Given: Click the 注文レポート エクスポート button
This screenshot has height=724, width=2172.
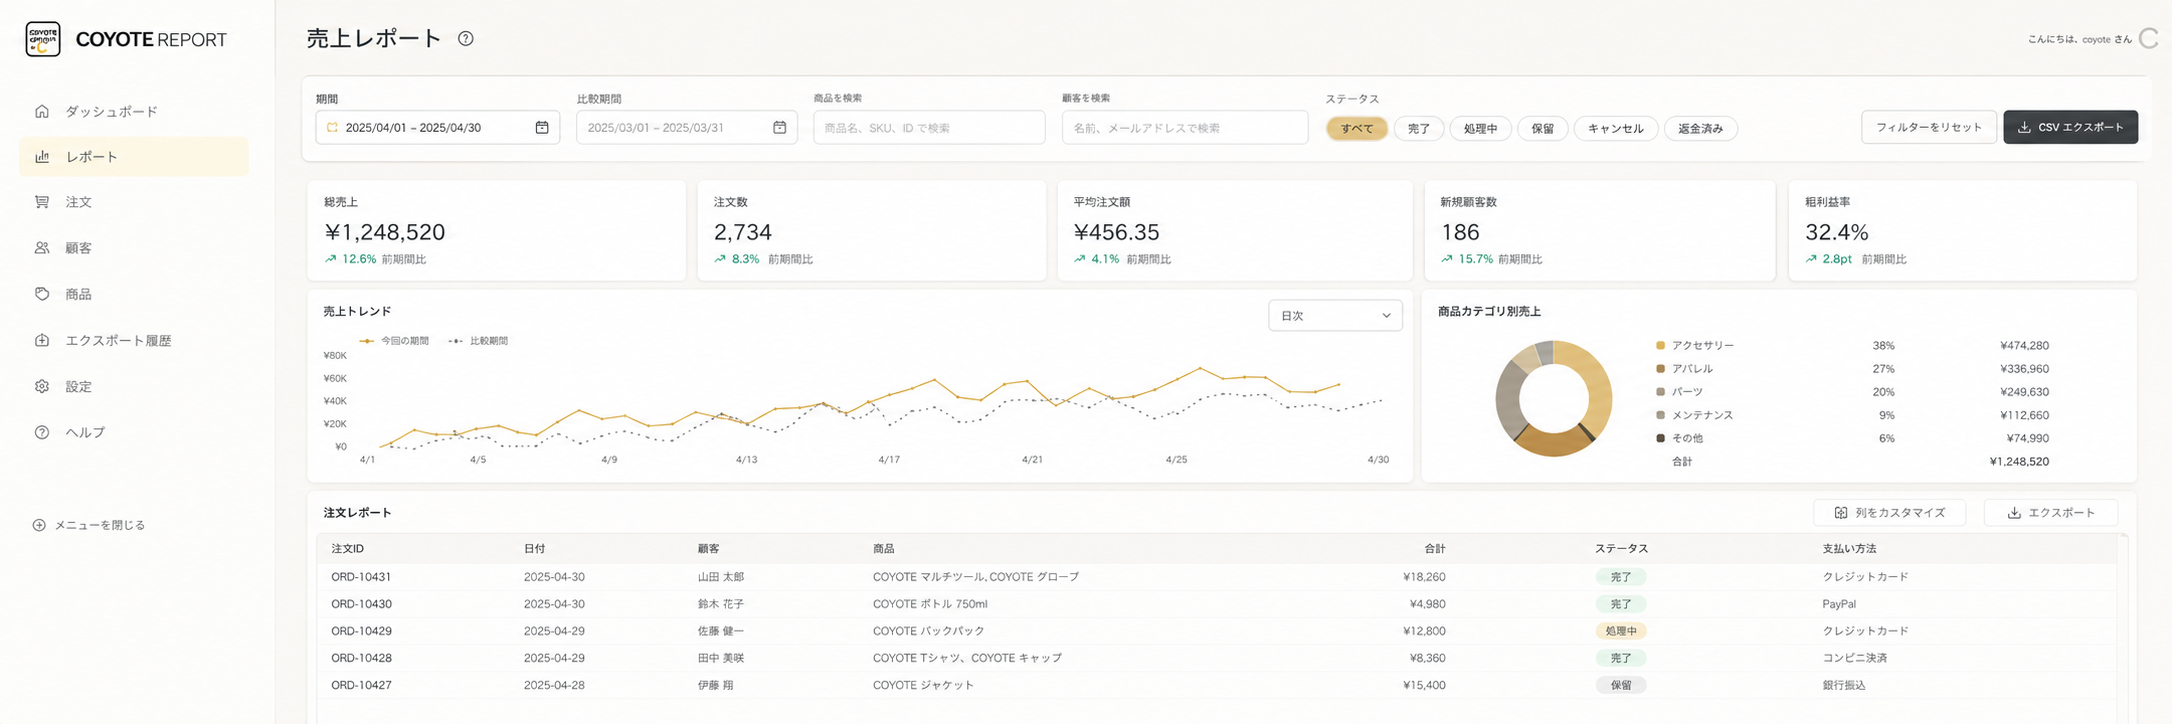Looking at the screenshot, I should click(x=2051, y=513).
